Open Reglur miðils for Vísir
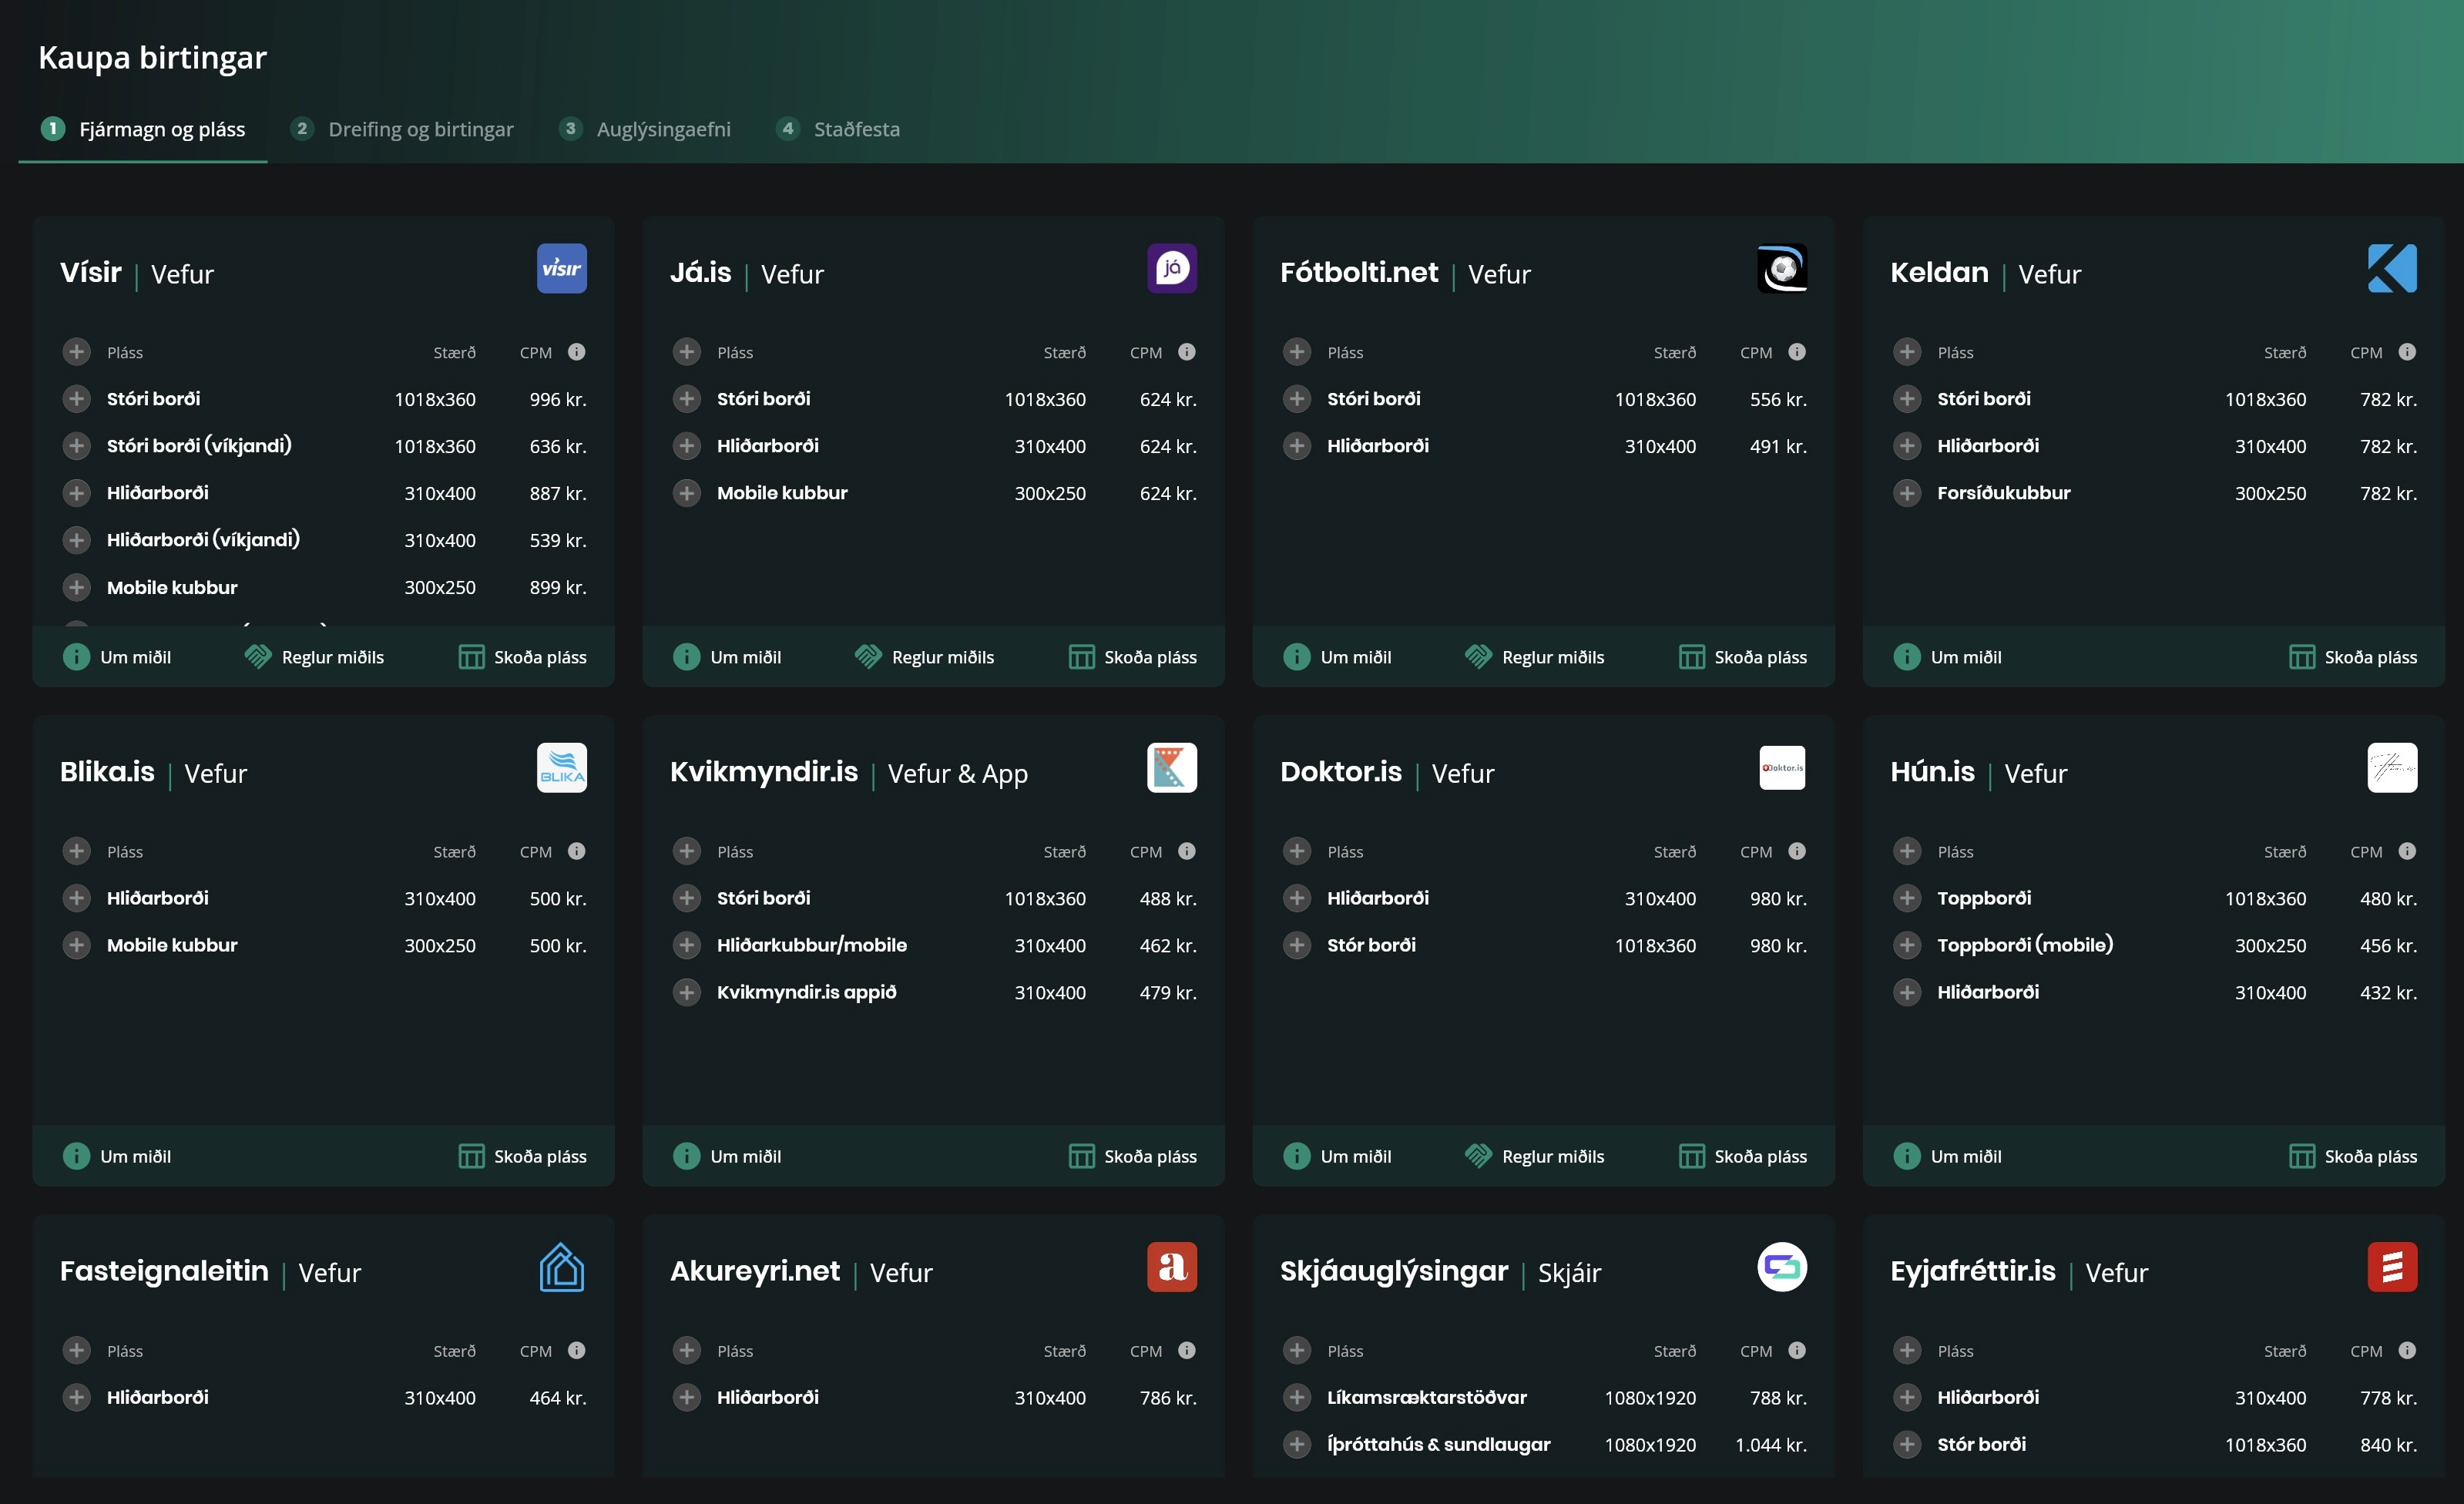Viewport: 2464px width, 1504px height. point(314,656)
